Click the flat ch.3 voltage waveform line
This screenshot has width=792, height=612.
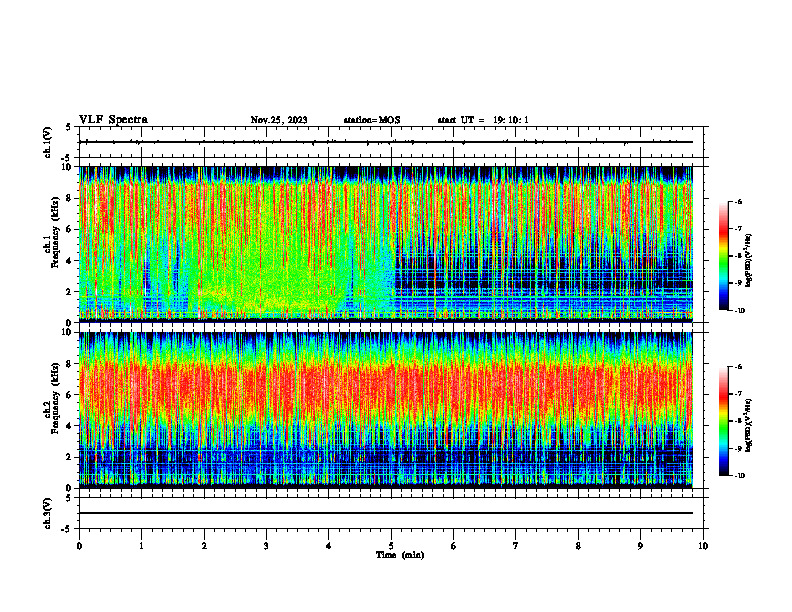(x=386, y=513)
